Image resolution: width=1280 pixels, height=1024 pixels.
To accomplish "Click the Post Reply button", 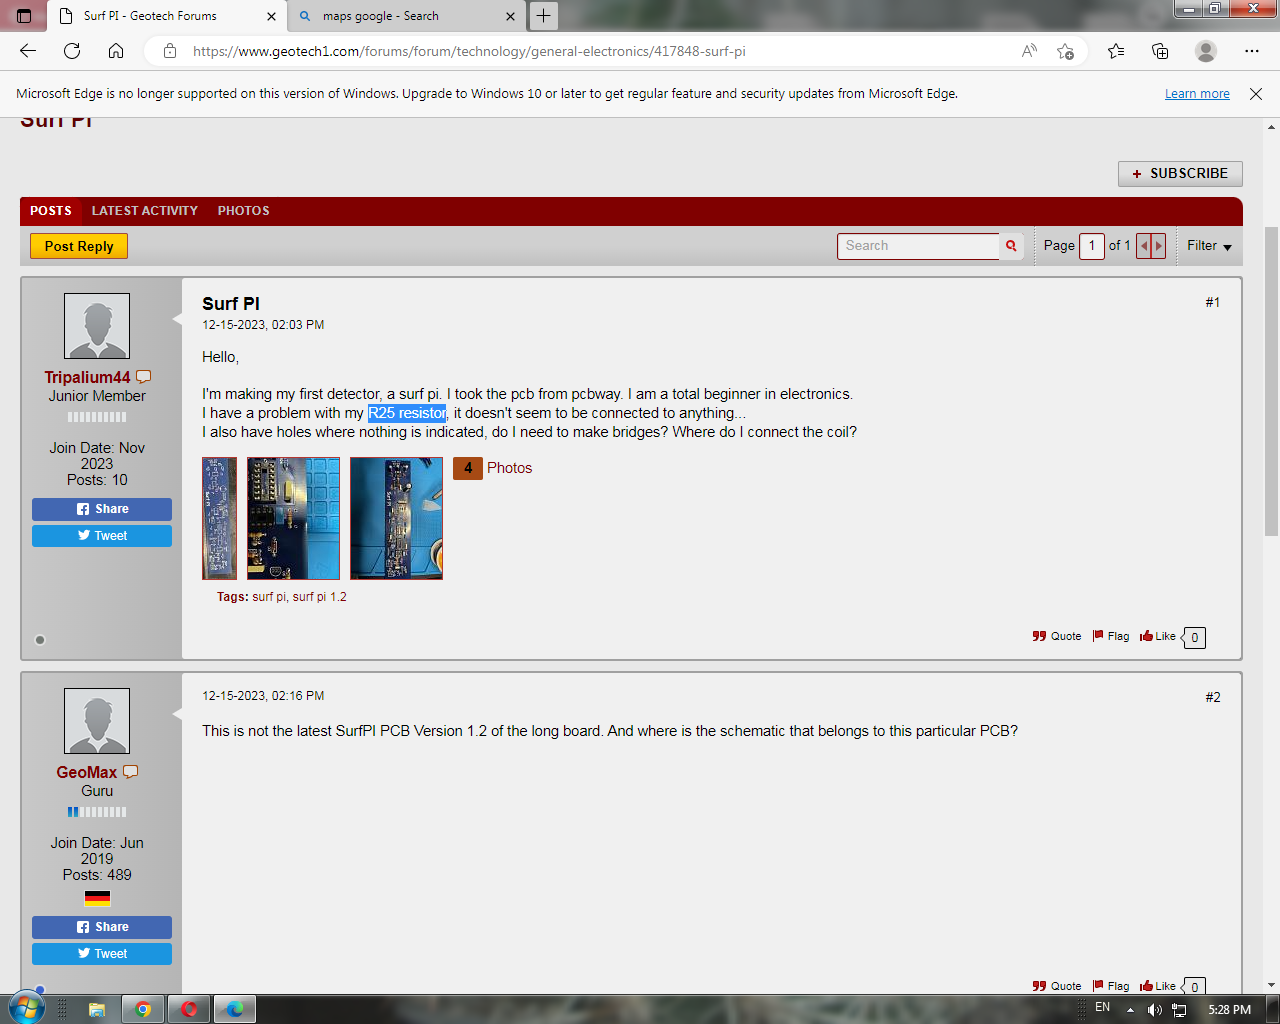I will coord(79,246).
